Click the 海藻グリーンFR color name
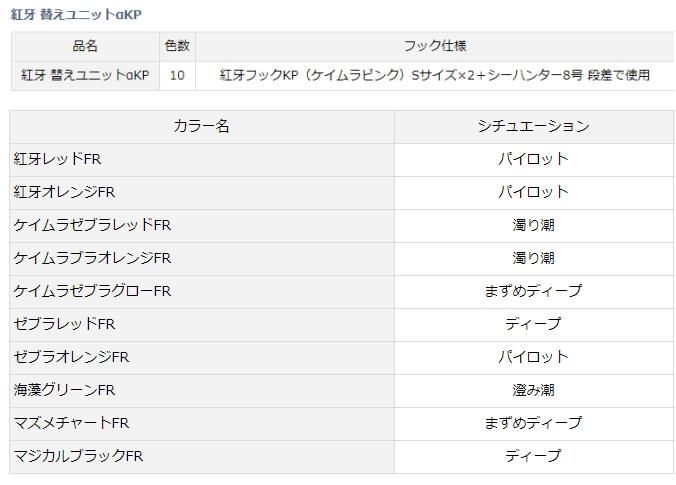This screenshot has height=485, width=676. 65,390
